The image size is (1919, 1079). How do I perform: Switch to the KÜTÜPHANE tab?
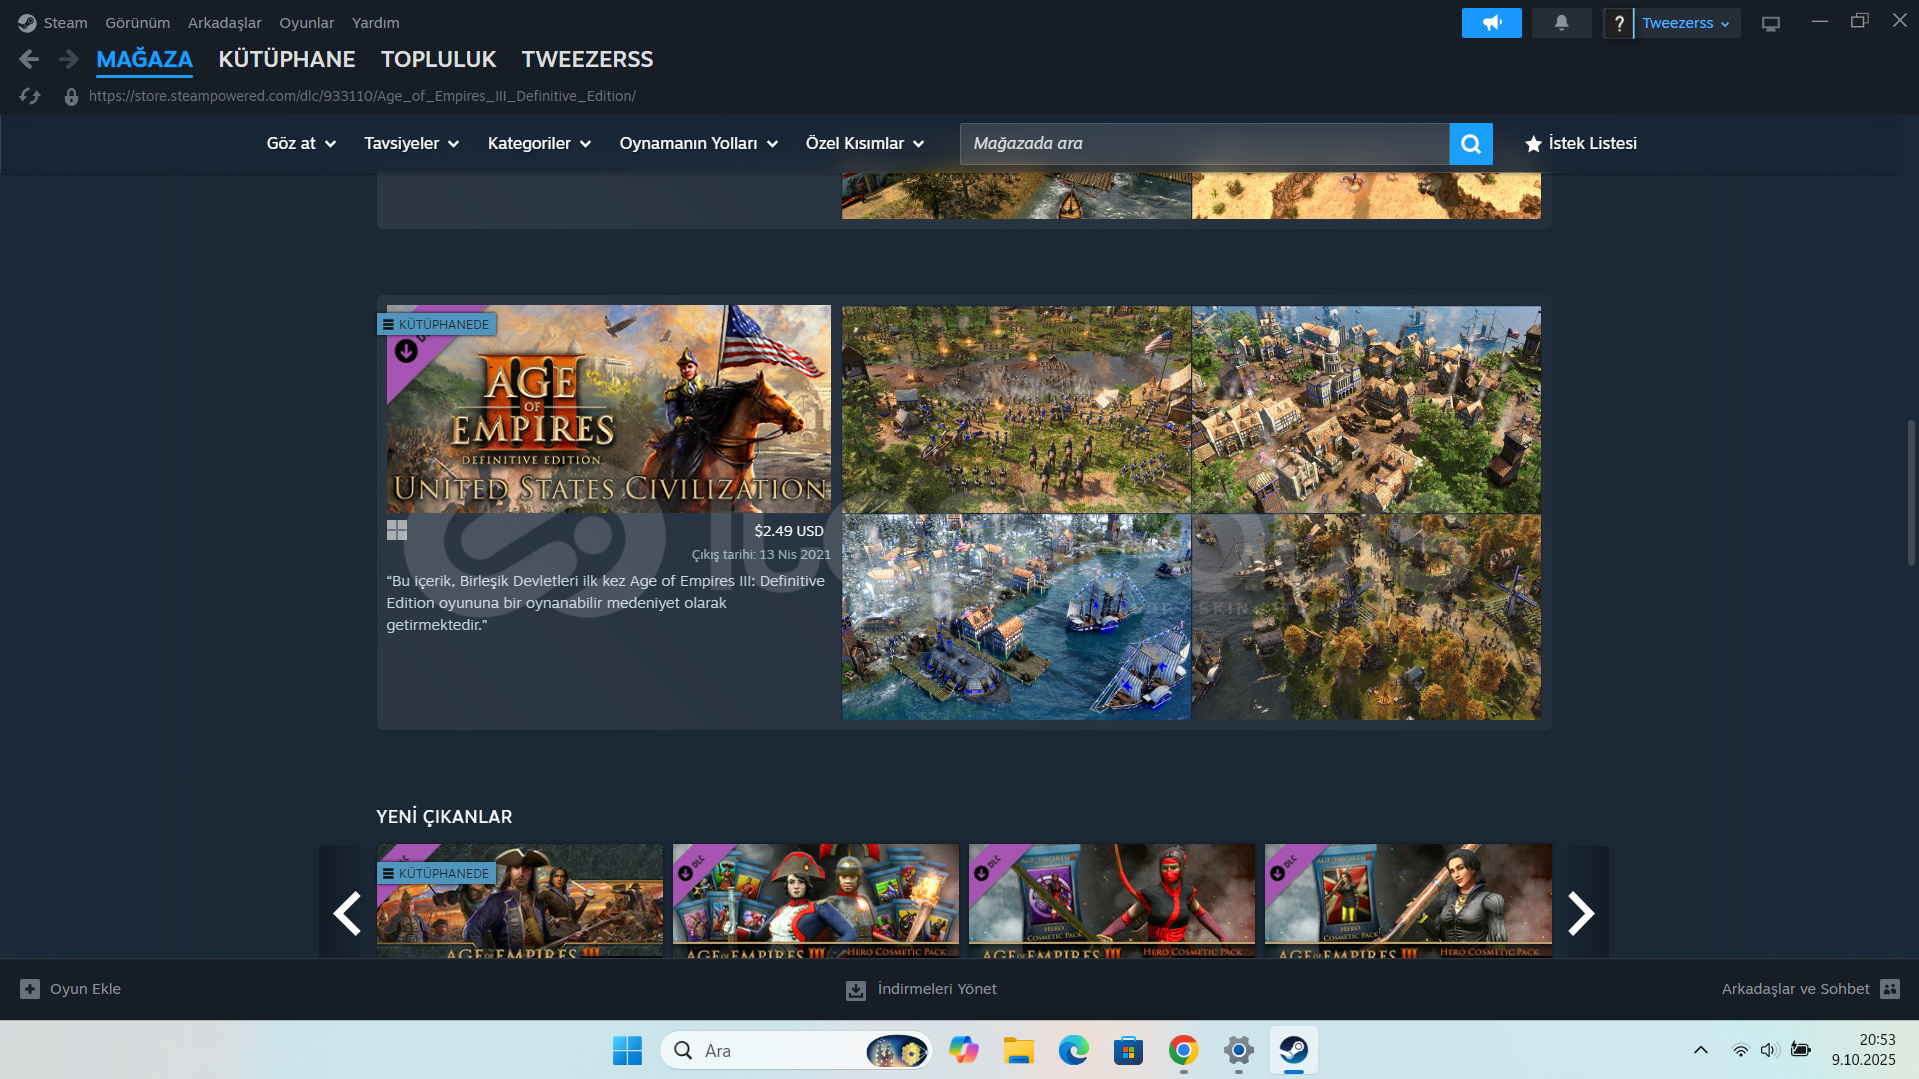pyautogui.click(x=287, y=60)
